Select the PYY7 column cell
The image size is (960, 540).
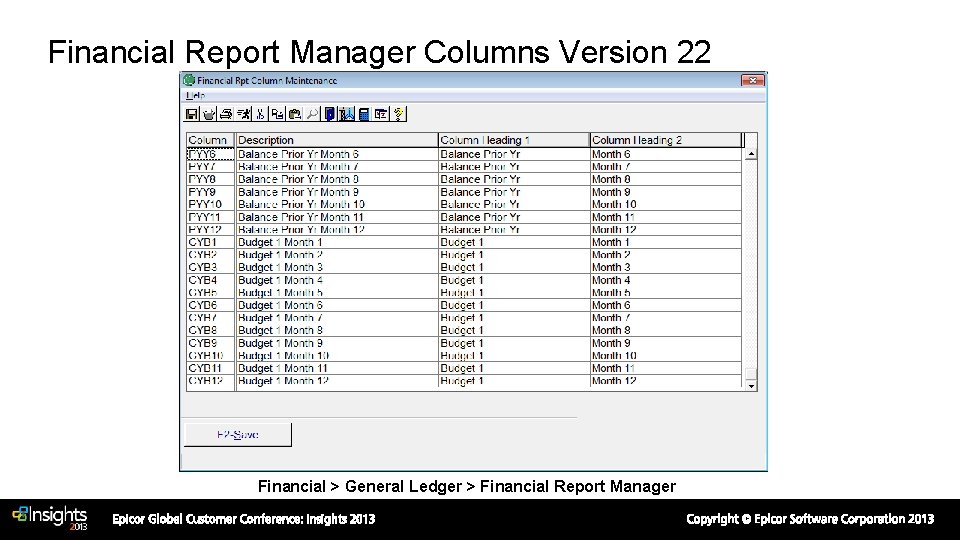pos(210,167)
